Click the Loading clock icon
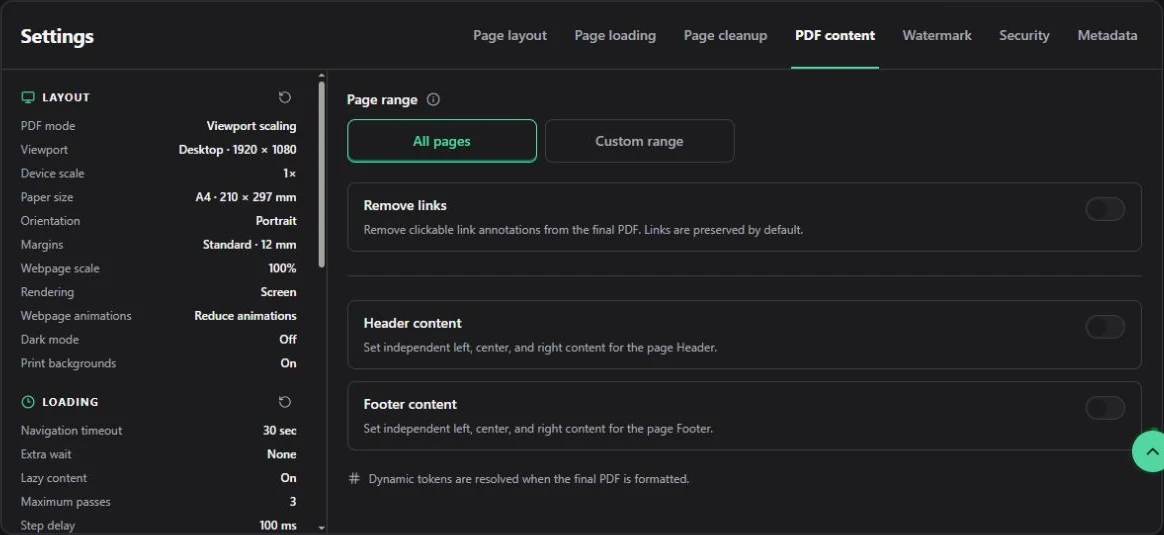 click(28, 401)
